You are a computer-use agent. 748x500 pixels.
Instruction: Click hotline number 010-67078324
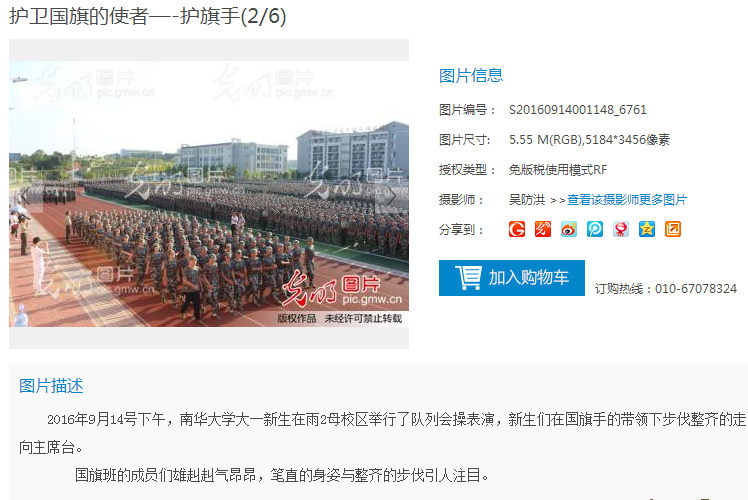tap(696, 289)
